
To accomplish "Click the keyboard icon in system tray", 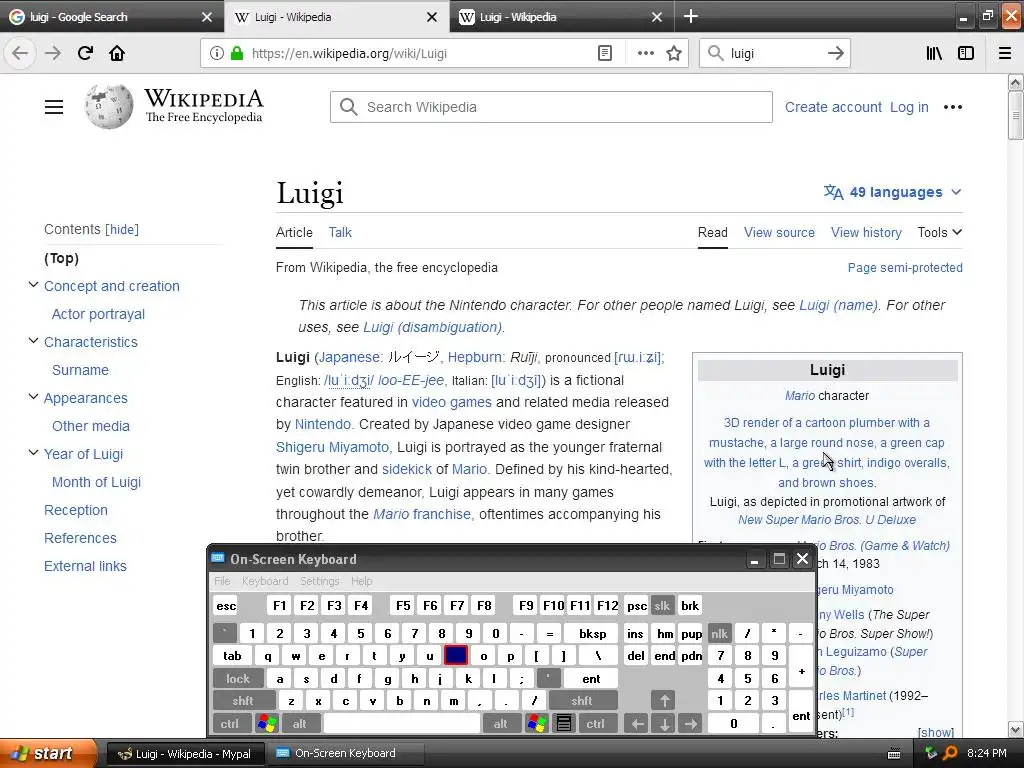I will tap(895, 754).
